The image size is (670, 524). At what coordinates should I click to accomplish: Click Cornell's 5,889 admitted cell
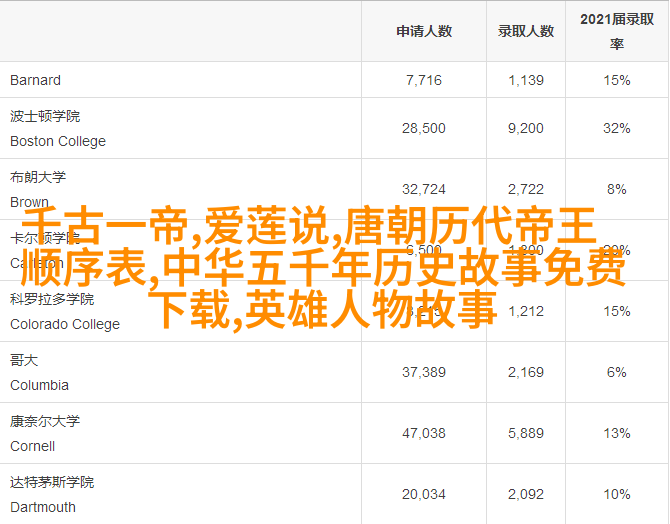[x=526, y=433]
